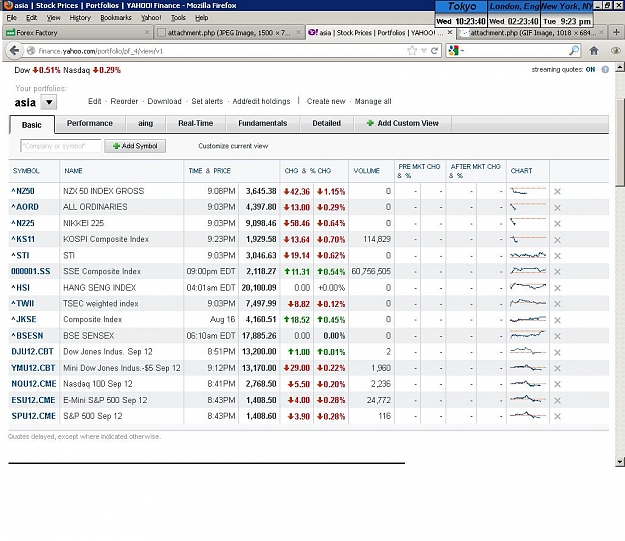Reload the page with refresh icon
Viewport: 625px width, 541px height.
pyautogui.click(x=434, y=51)
